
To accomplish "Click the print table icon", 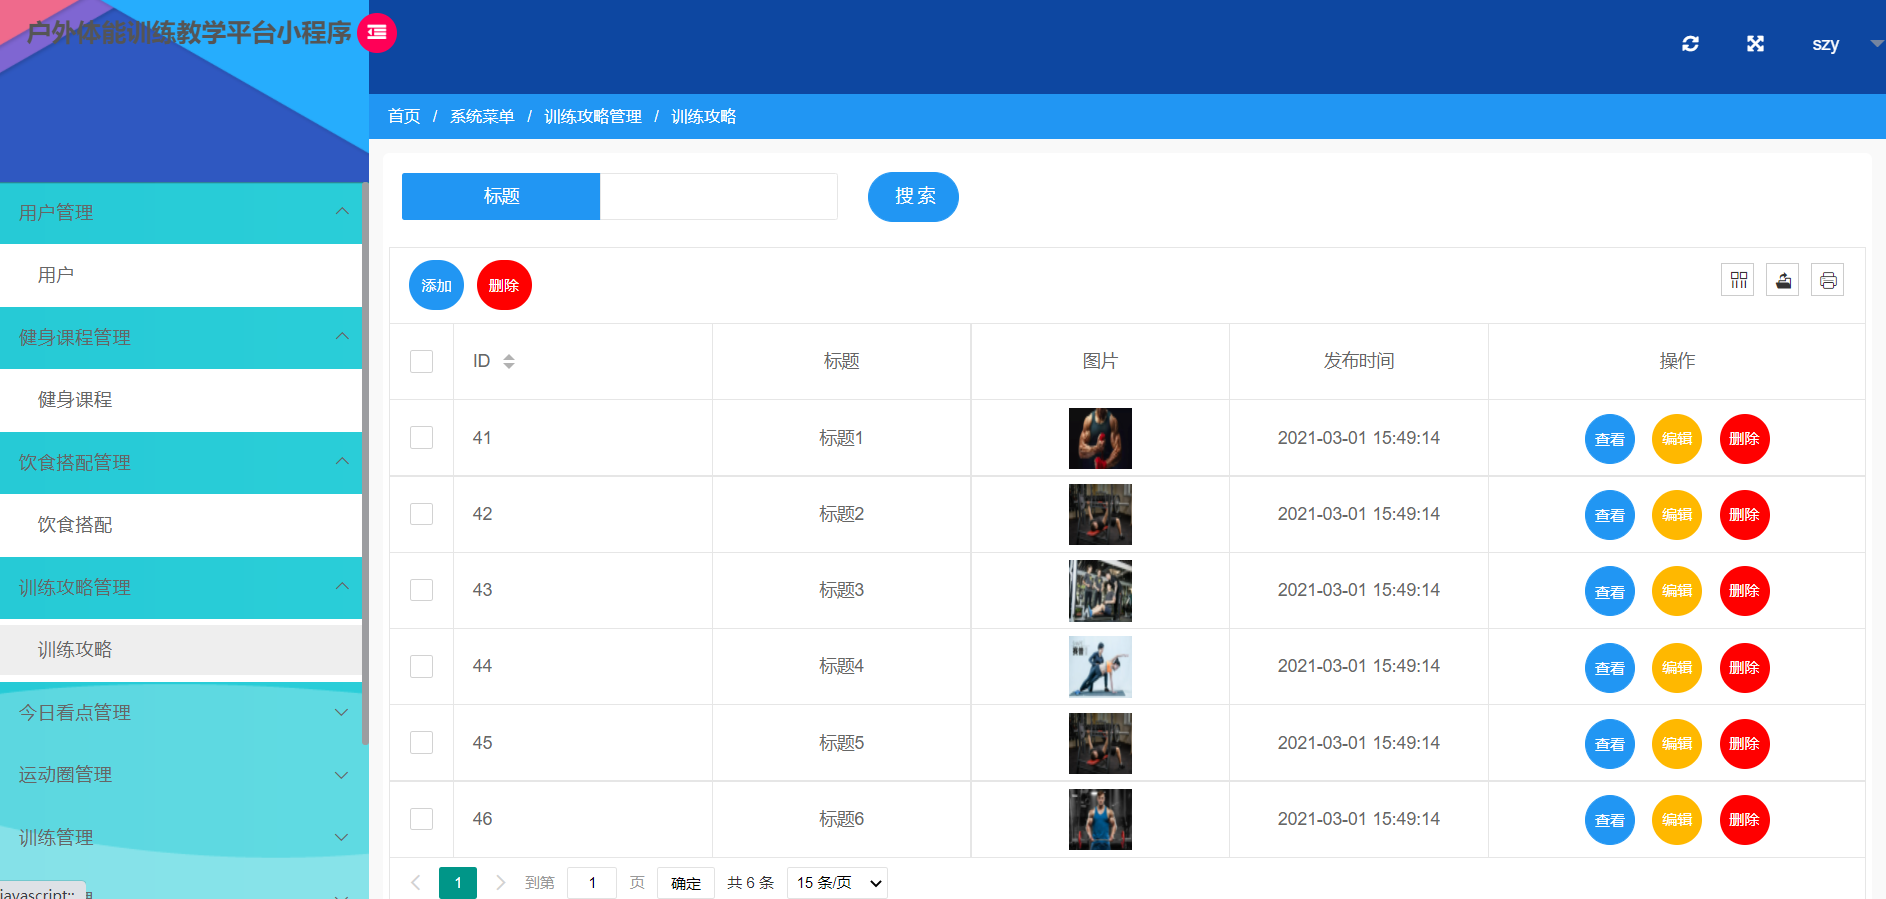I will [x=1827, y=280].
